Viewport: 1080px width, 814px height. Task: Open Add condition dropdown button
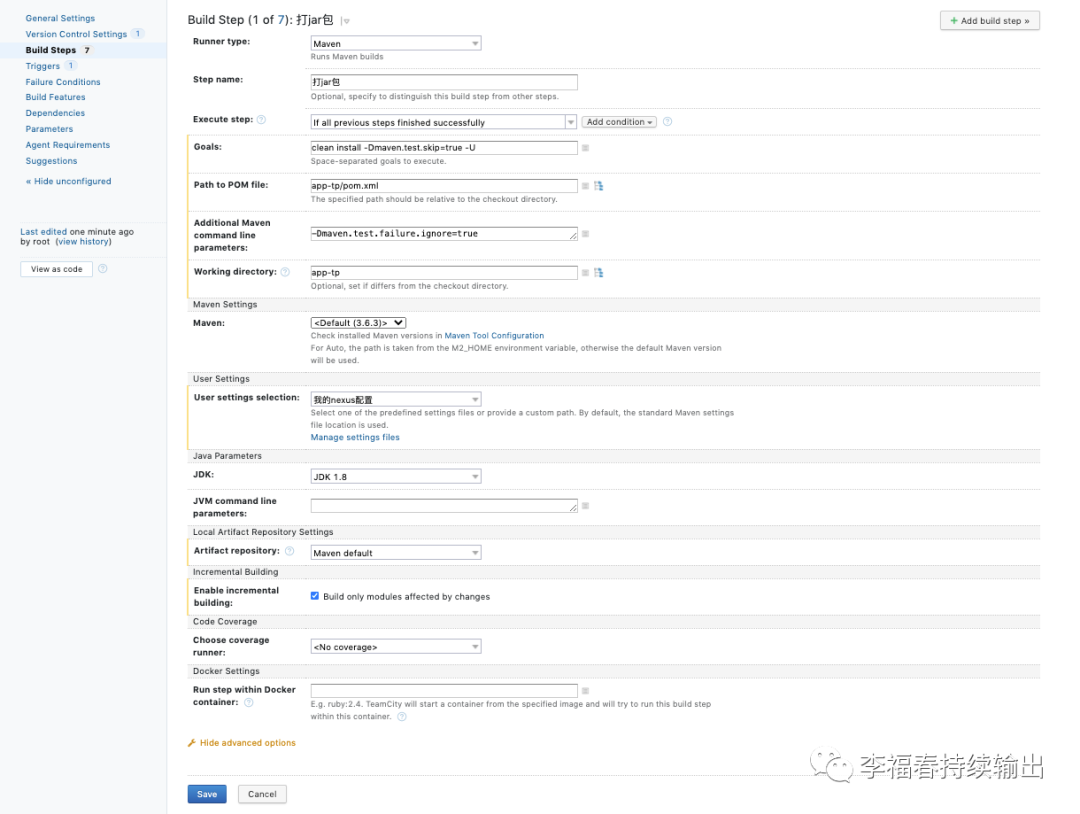coord(619,122)
